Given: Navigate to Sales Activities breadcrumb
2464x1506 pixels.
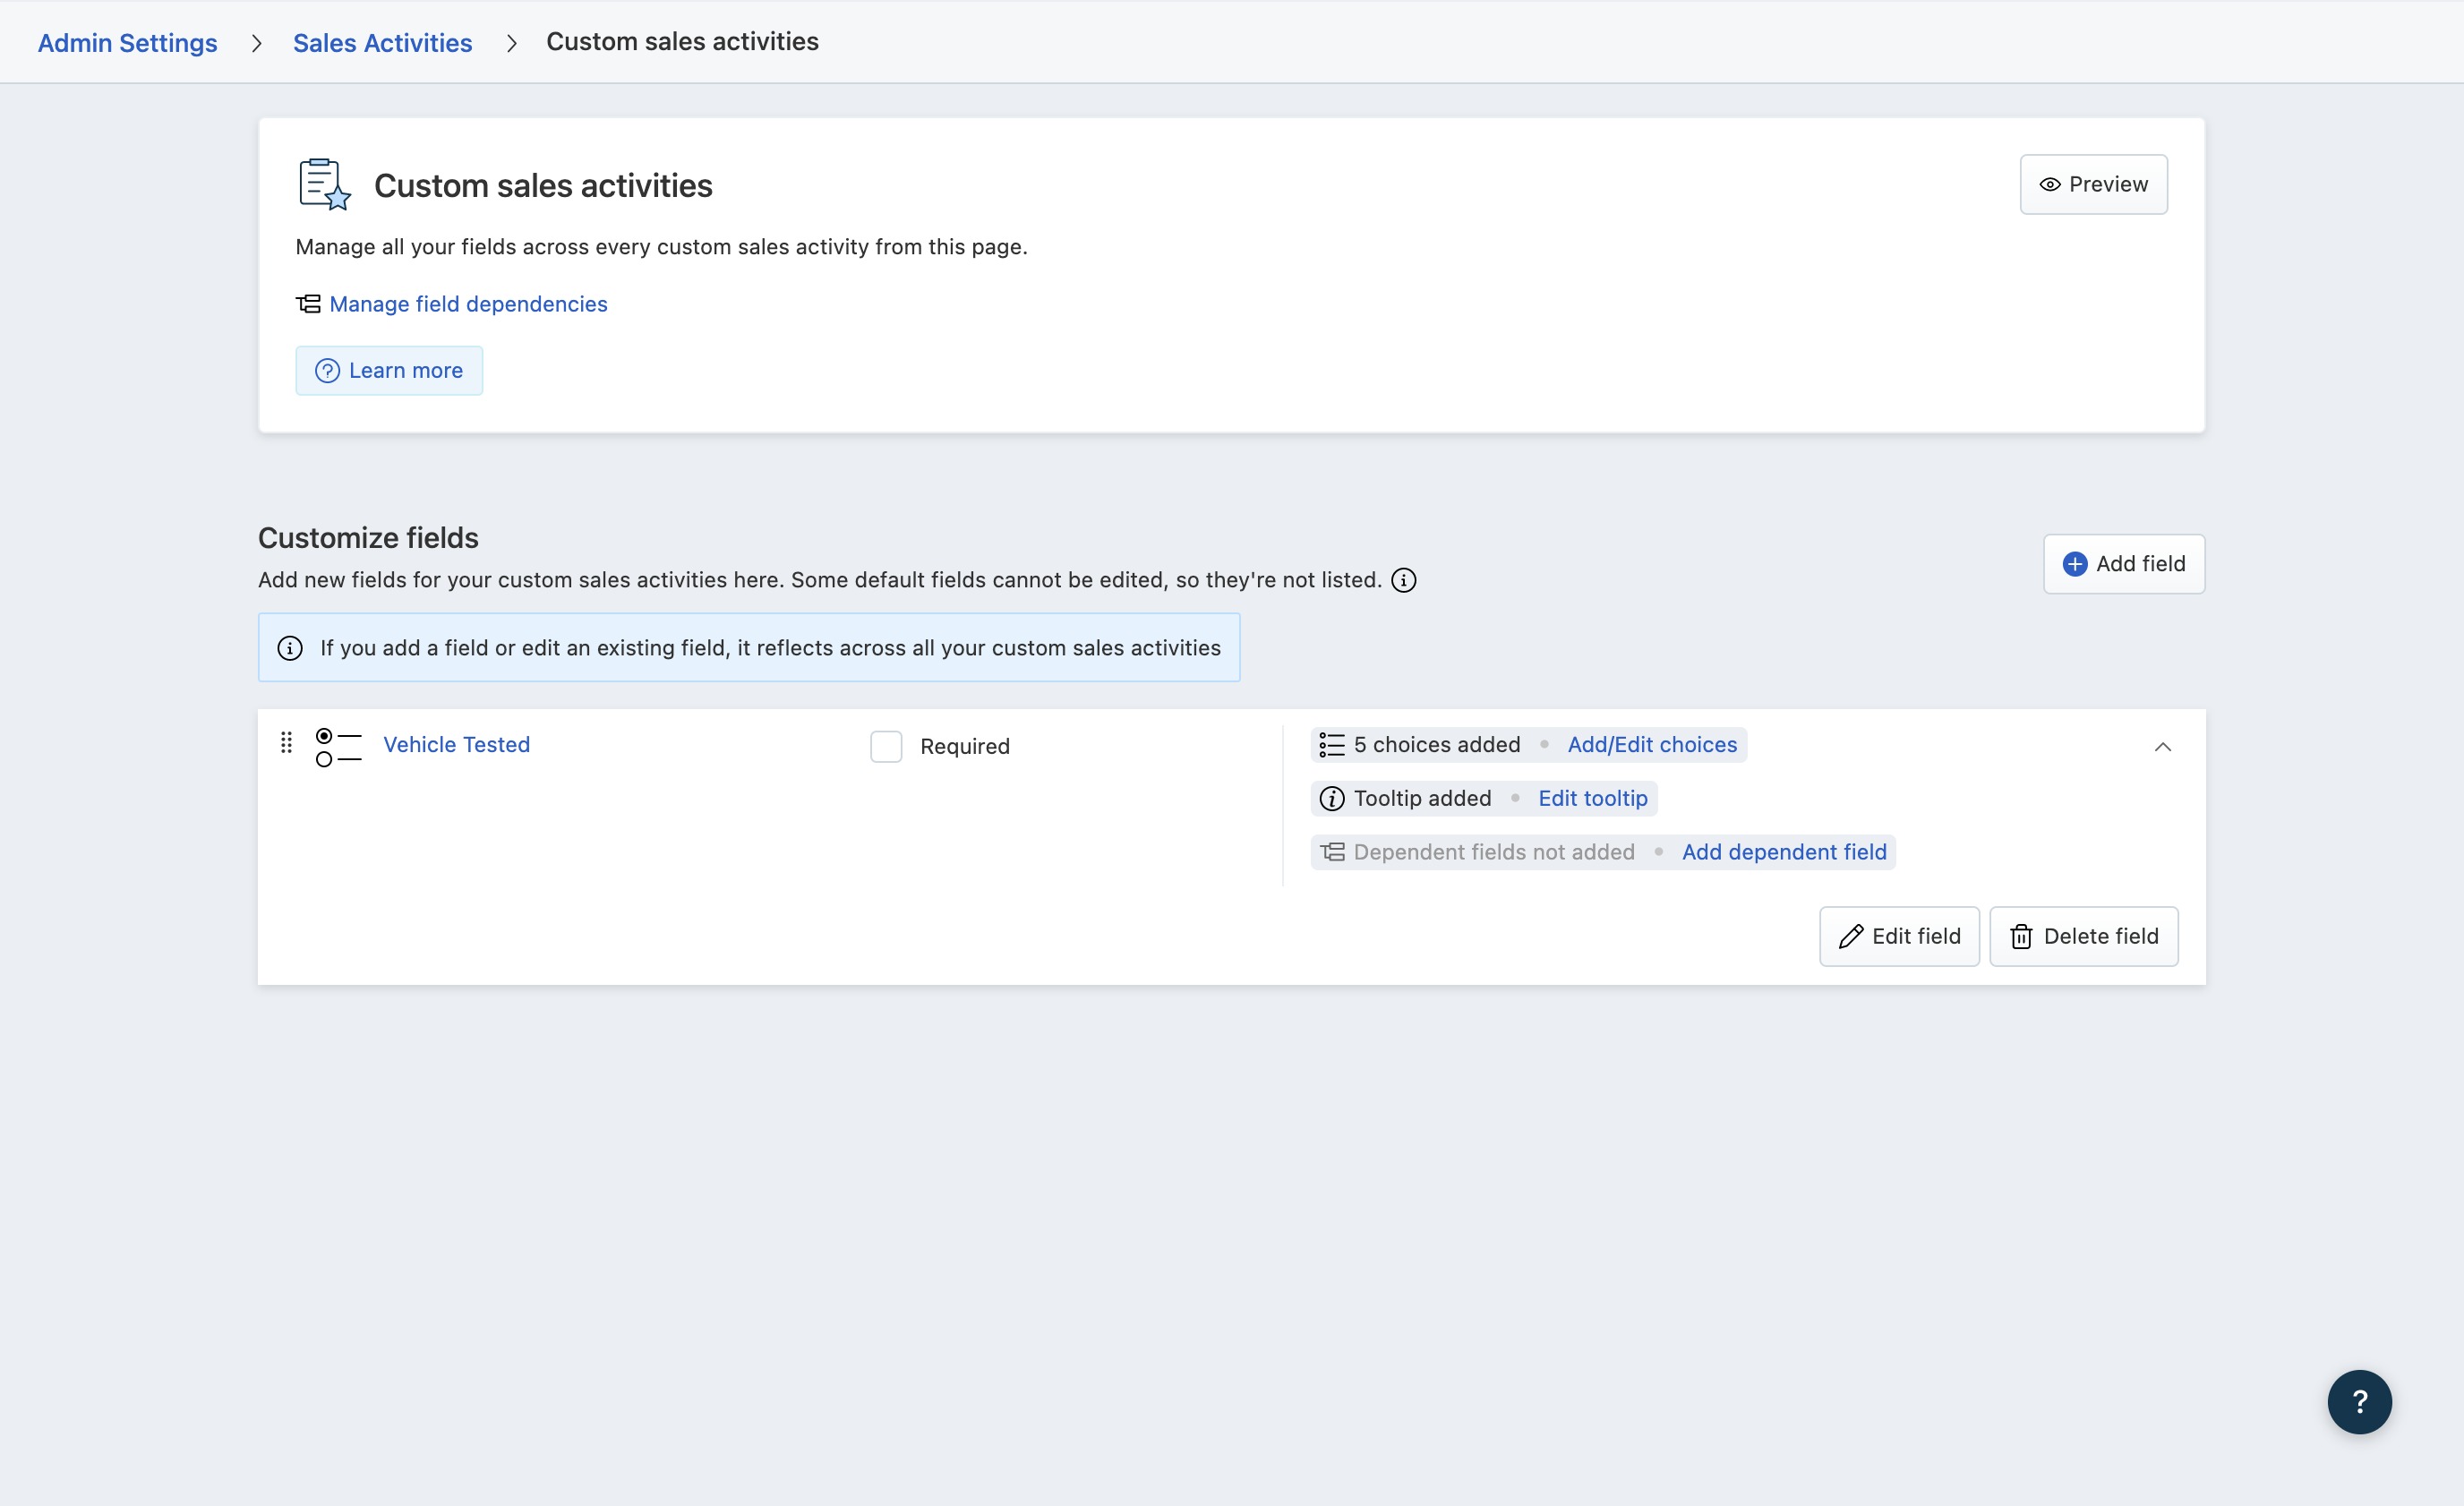Looking at the screenshot, I should 382,43.
